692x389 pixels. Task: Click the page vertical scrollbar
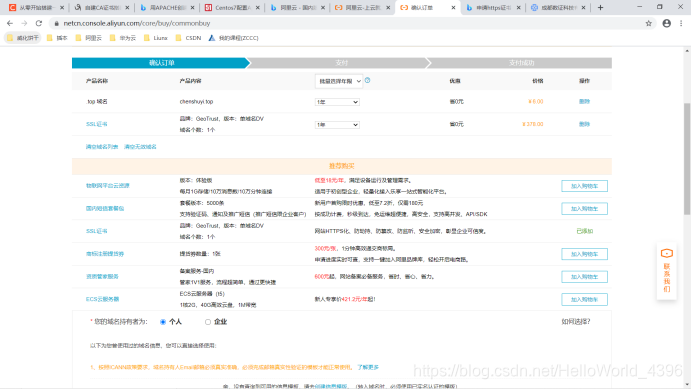pyautogui.click(x=687, y=159)
